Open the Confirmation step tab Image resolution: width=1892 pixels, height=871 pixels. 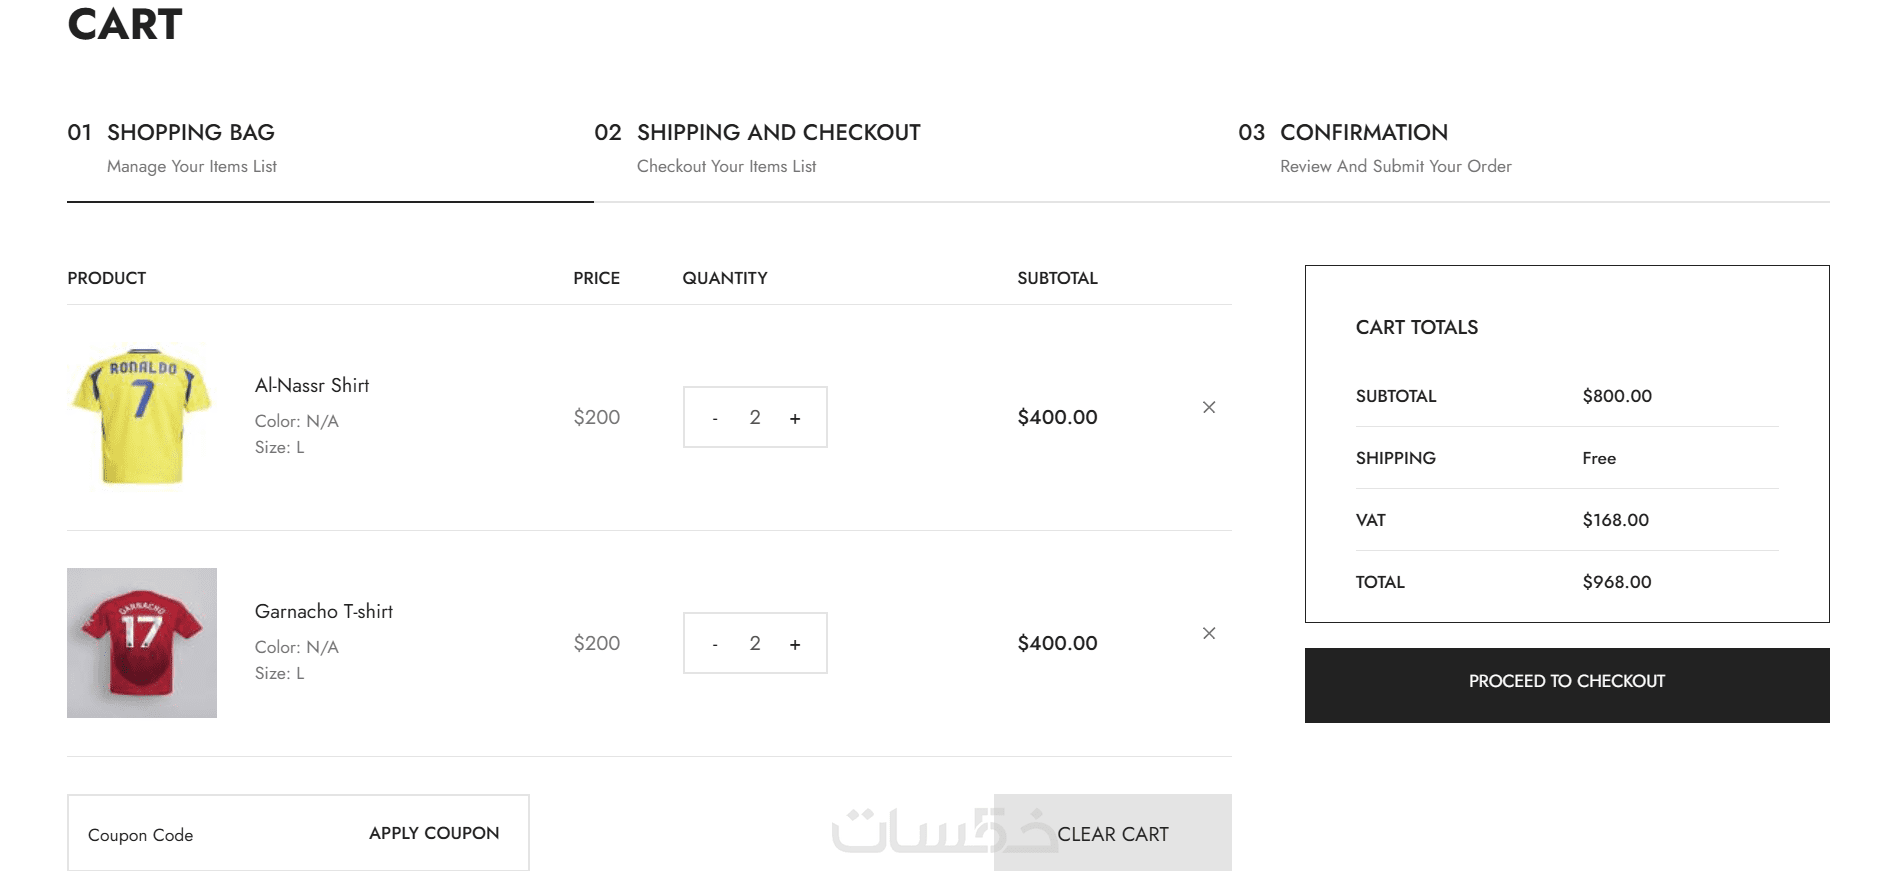(1363, 133)
